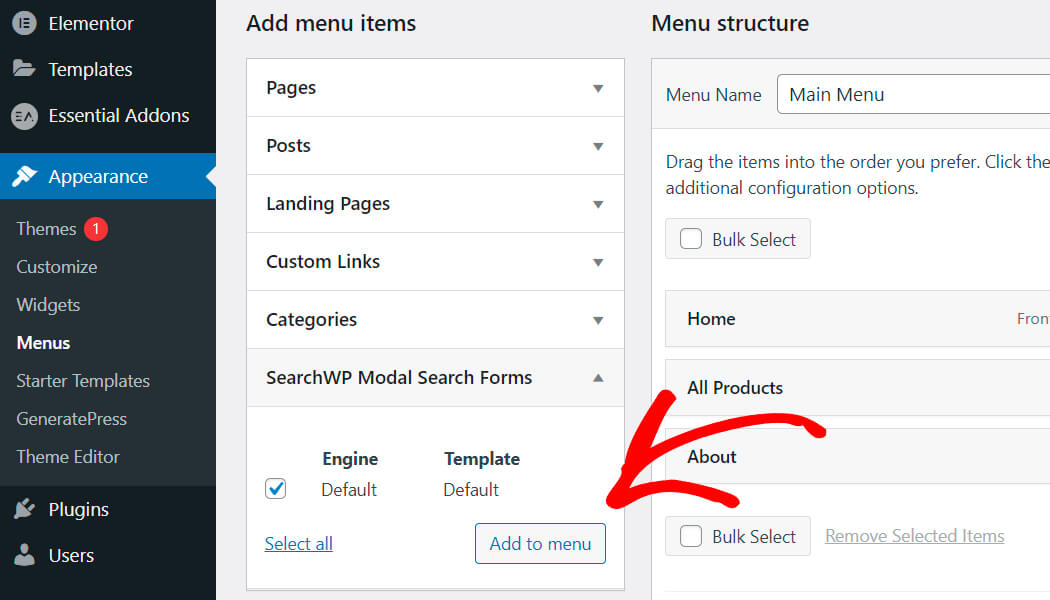Click the Users person icon

(24, 555)
